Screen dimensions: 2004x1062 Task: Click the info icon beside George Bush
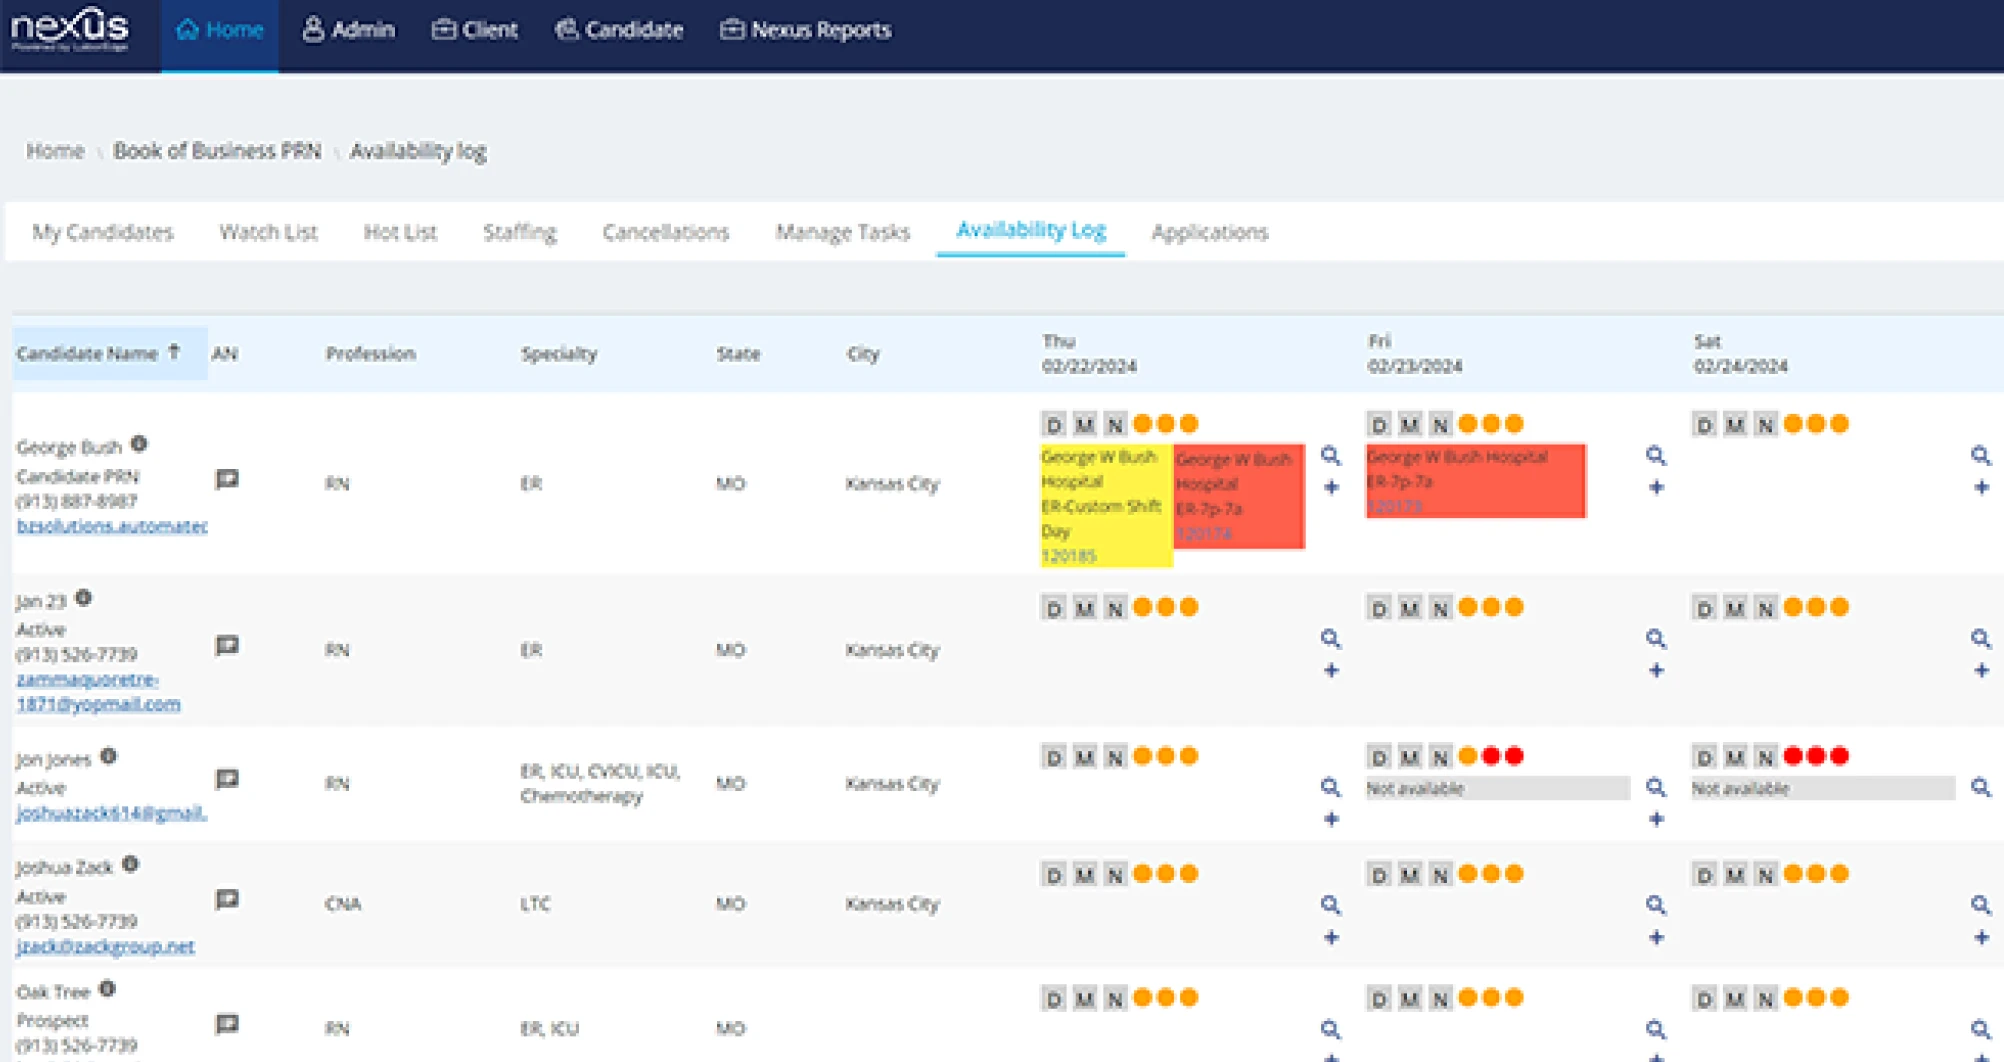tap(139, 444)
